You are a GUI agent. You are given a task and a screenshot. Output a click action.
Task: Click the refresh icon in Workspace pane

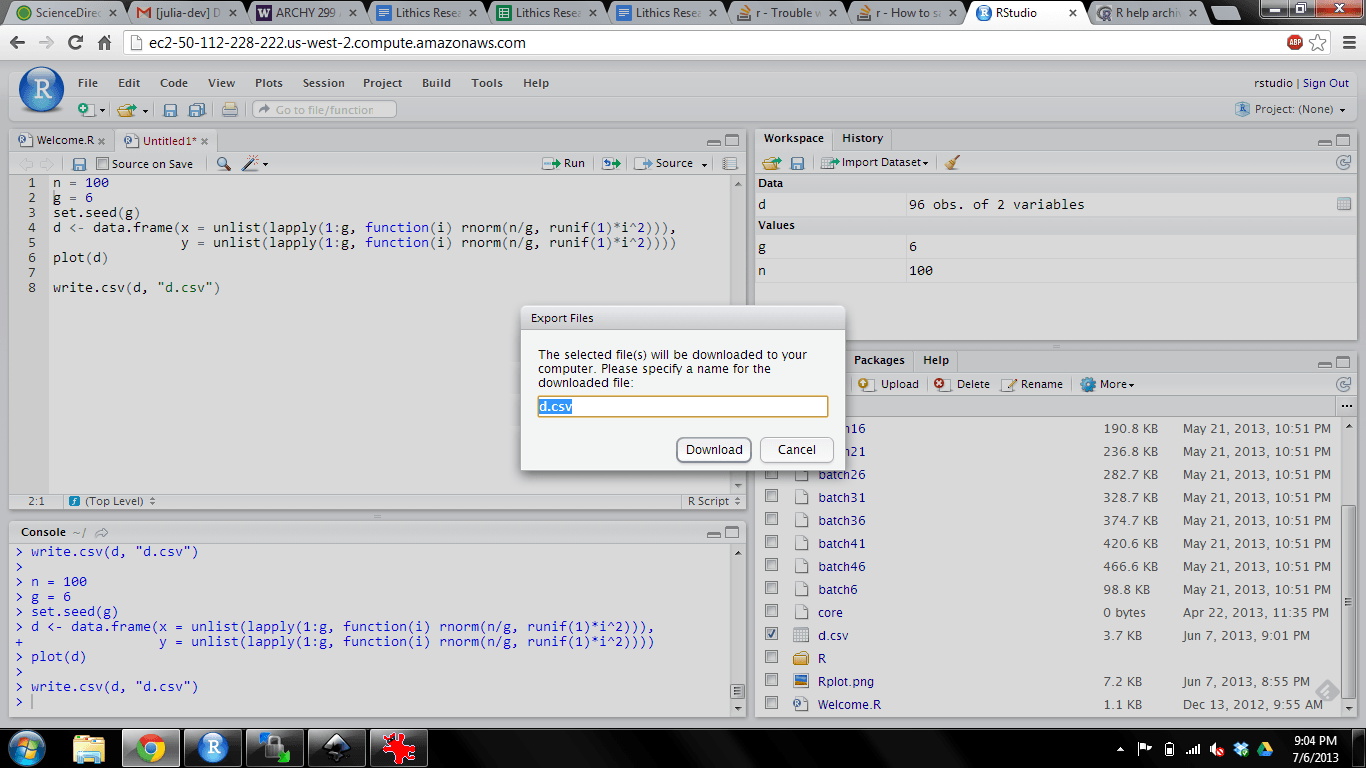pos(1343,162)
